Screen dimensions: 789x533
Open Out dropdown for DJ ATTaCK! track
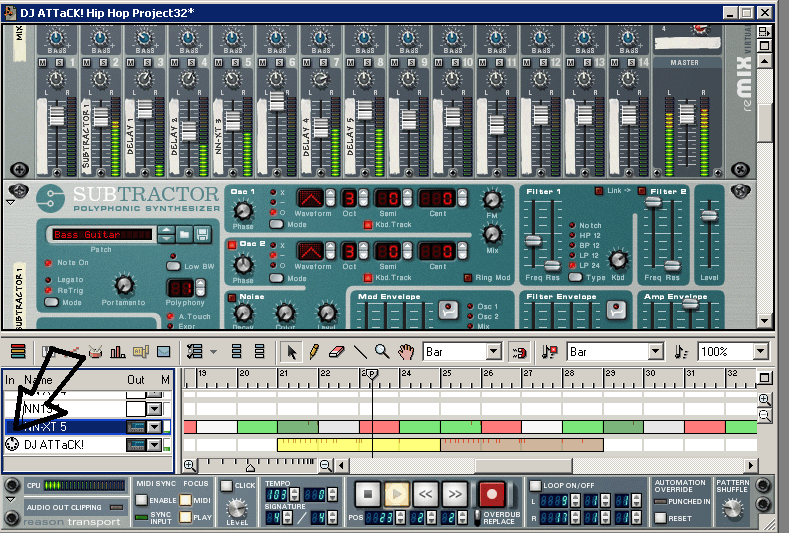[x=154, y=445]
